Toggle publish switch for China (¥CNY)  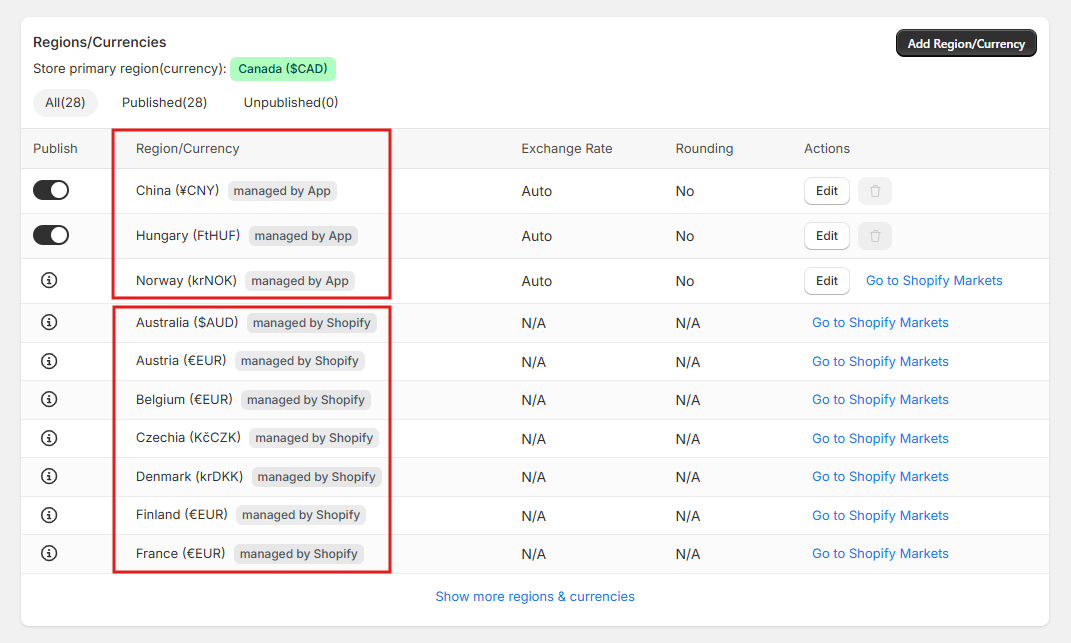point(51,190)
